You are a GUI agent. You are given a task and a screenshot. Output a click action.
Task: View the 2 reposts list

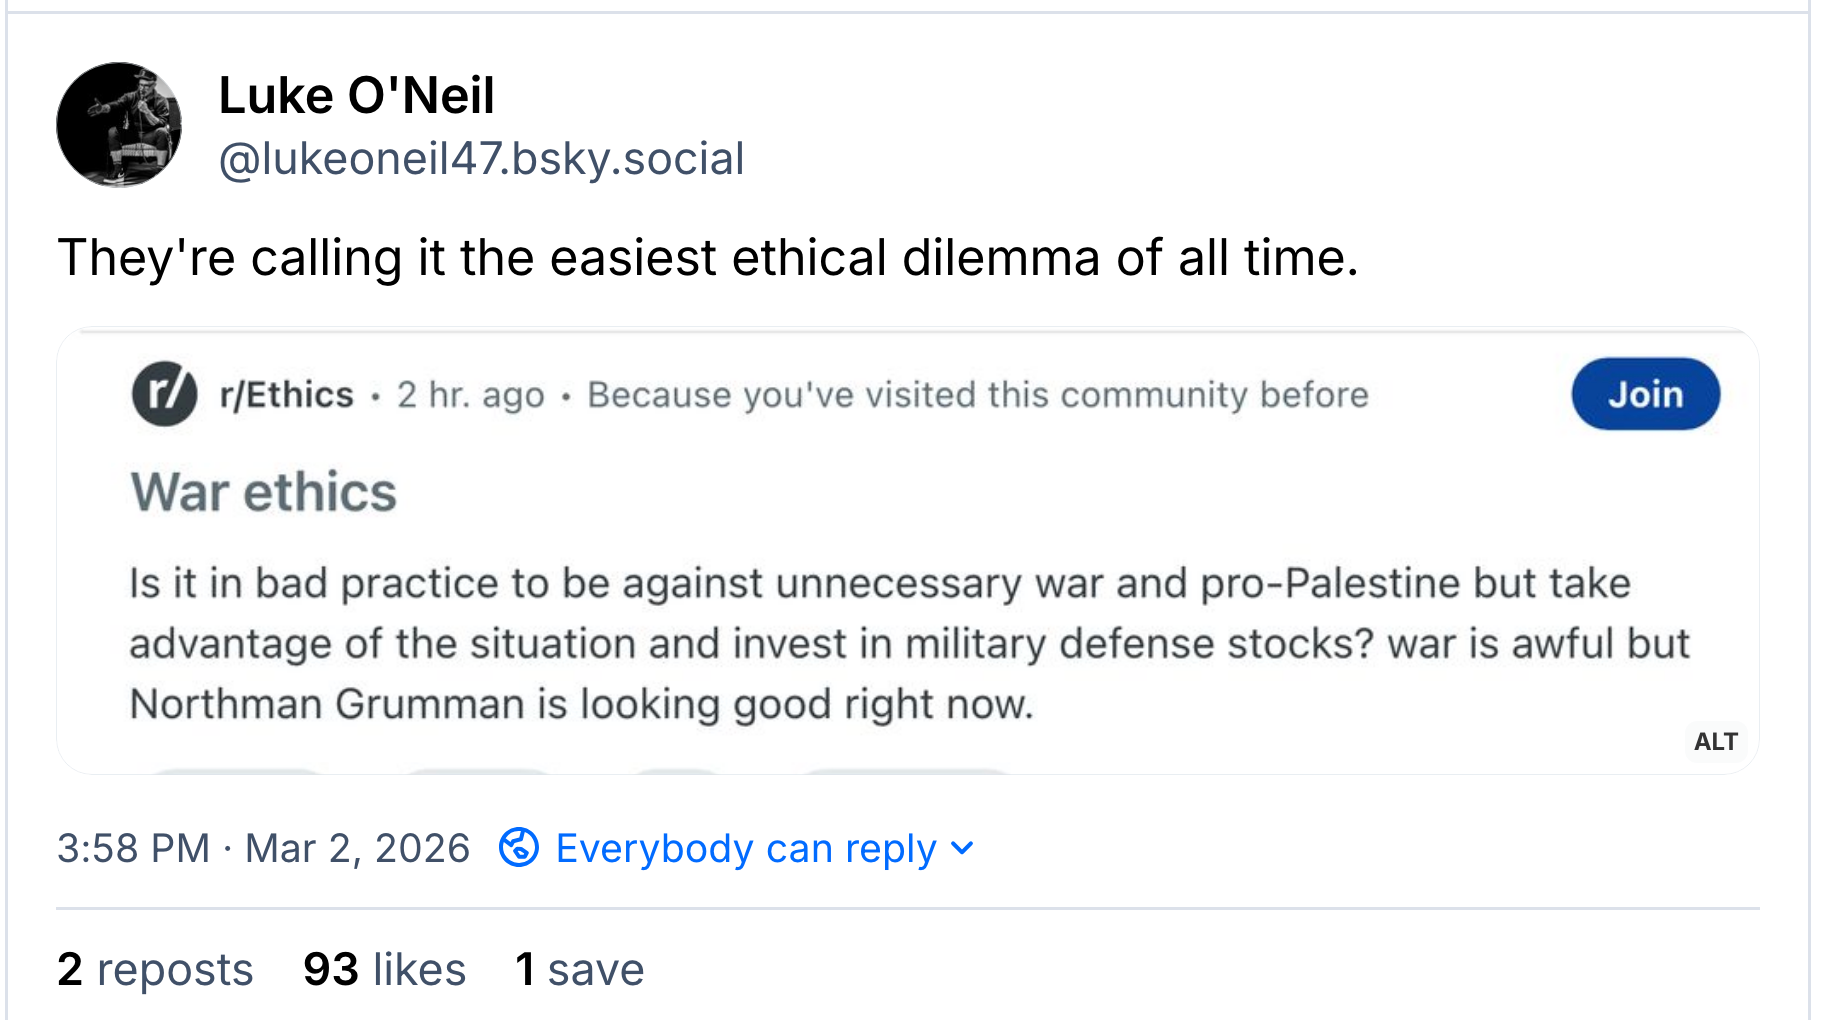[x=155, y=969]
